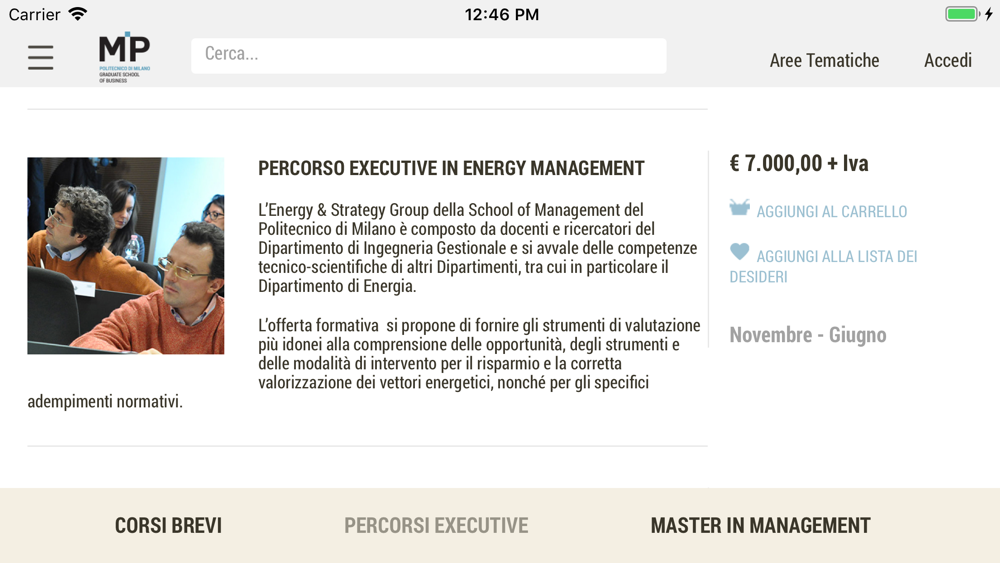
Task: Open the Aree Tematiche menu
Action: (x=824, y=61)
